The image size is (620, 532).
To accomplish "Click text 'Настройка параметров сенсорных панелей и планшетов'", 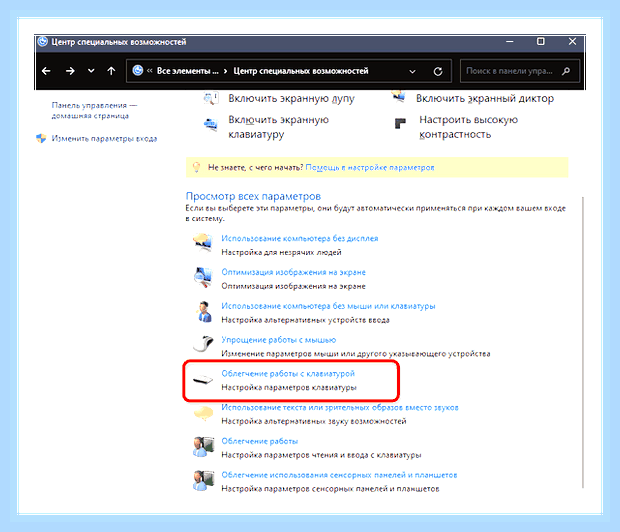I will pos(330,489).
